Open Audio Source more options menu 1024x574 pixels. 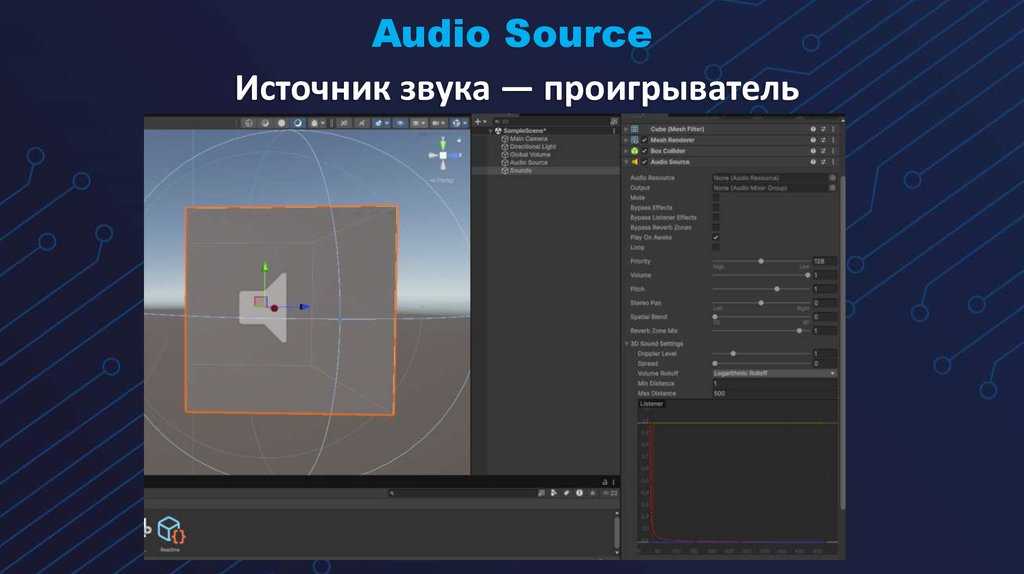(x=833, y=162)
